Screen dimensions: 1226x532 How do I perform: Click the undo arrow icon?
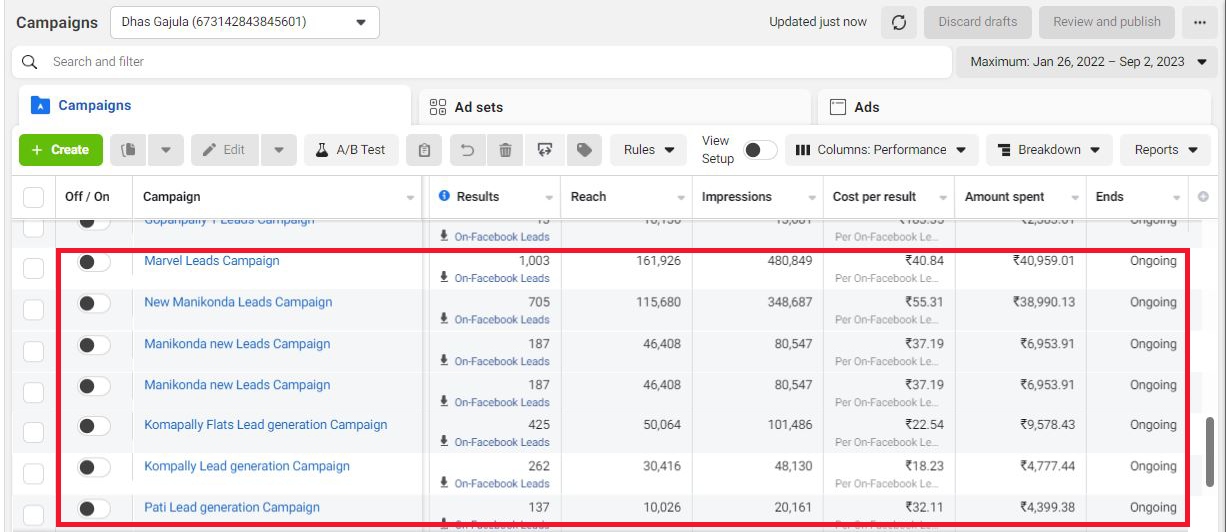(x=467, y=150)
